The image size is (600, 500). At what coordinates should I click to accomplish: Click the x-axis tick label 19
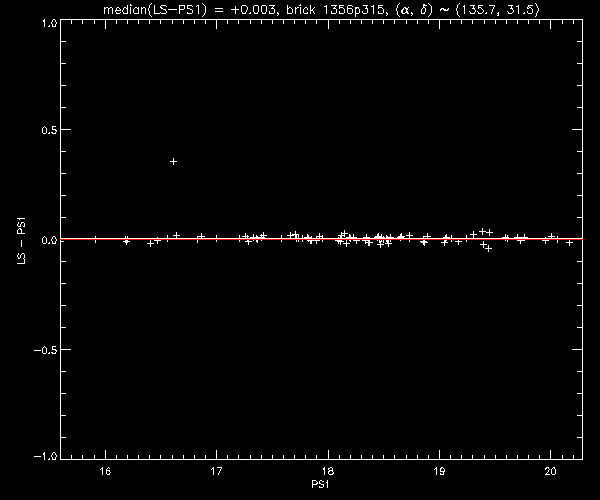point(439,471)
